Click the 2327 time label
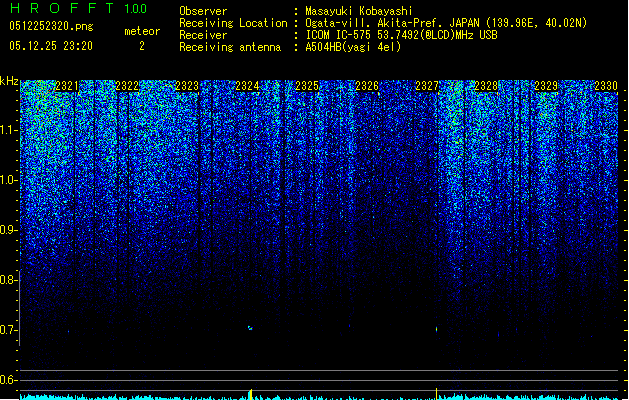Screen dimensions: 629x400 coord(427,86)
